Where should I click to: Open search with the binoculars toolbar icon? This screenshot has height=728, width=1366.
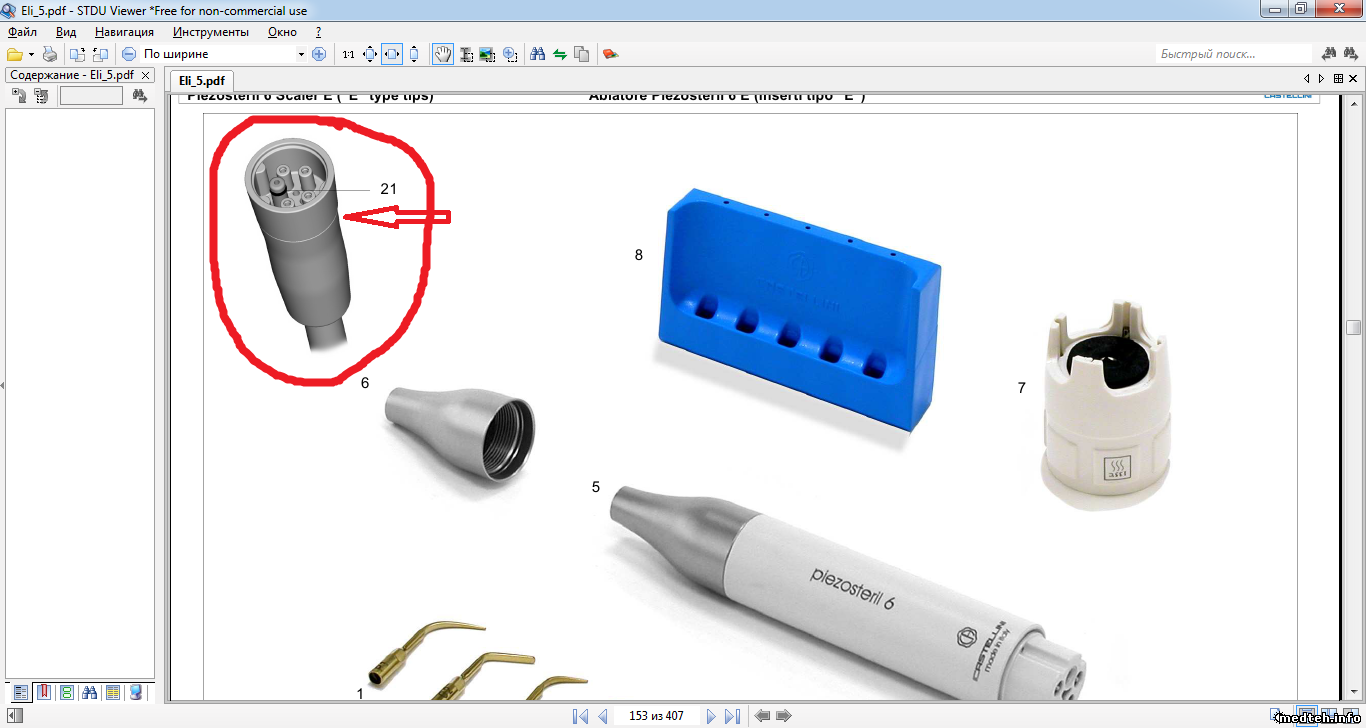pyautogui.click(x=537, y=54)
